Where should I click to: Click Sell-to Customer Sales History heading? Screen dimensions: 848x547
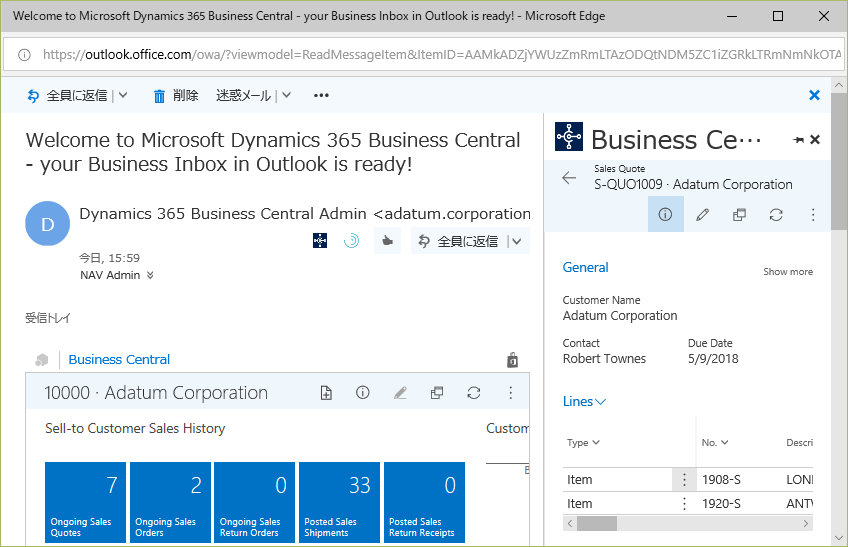click(135, 429)
